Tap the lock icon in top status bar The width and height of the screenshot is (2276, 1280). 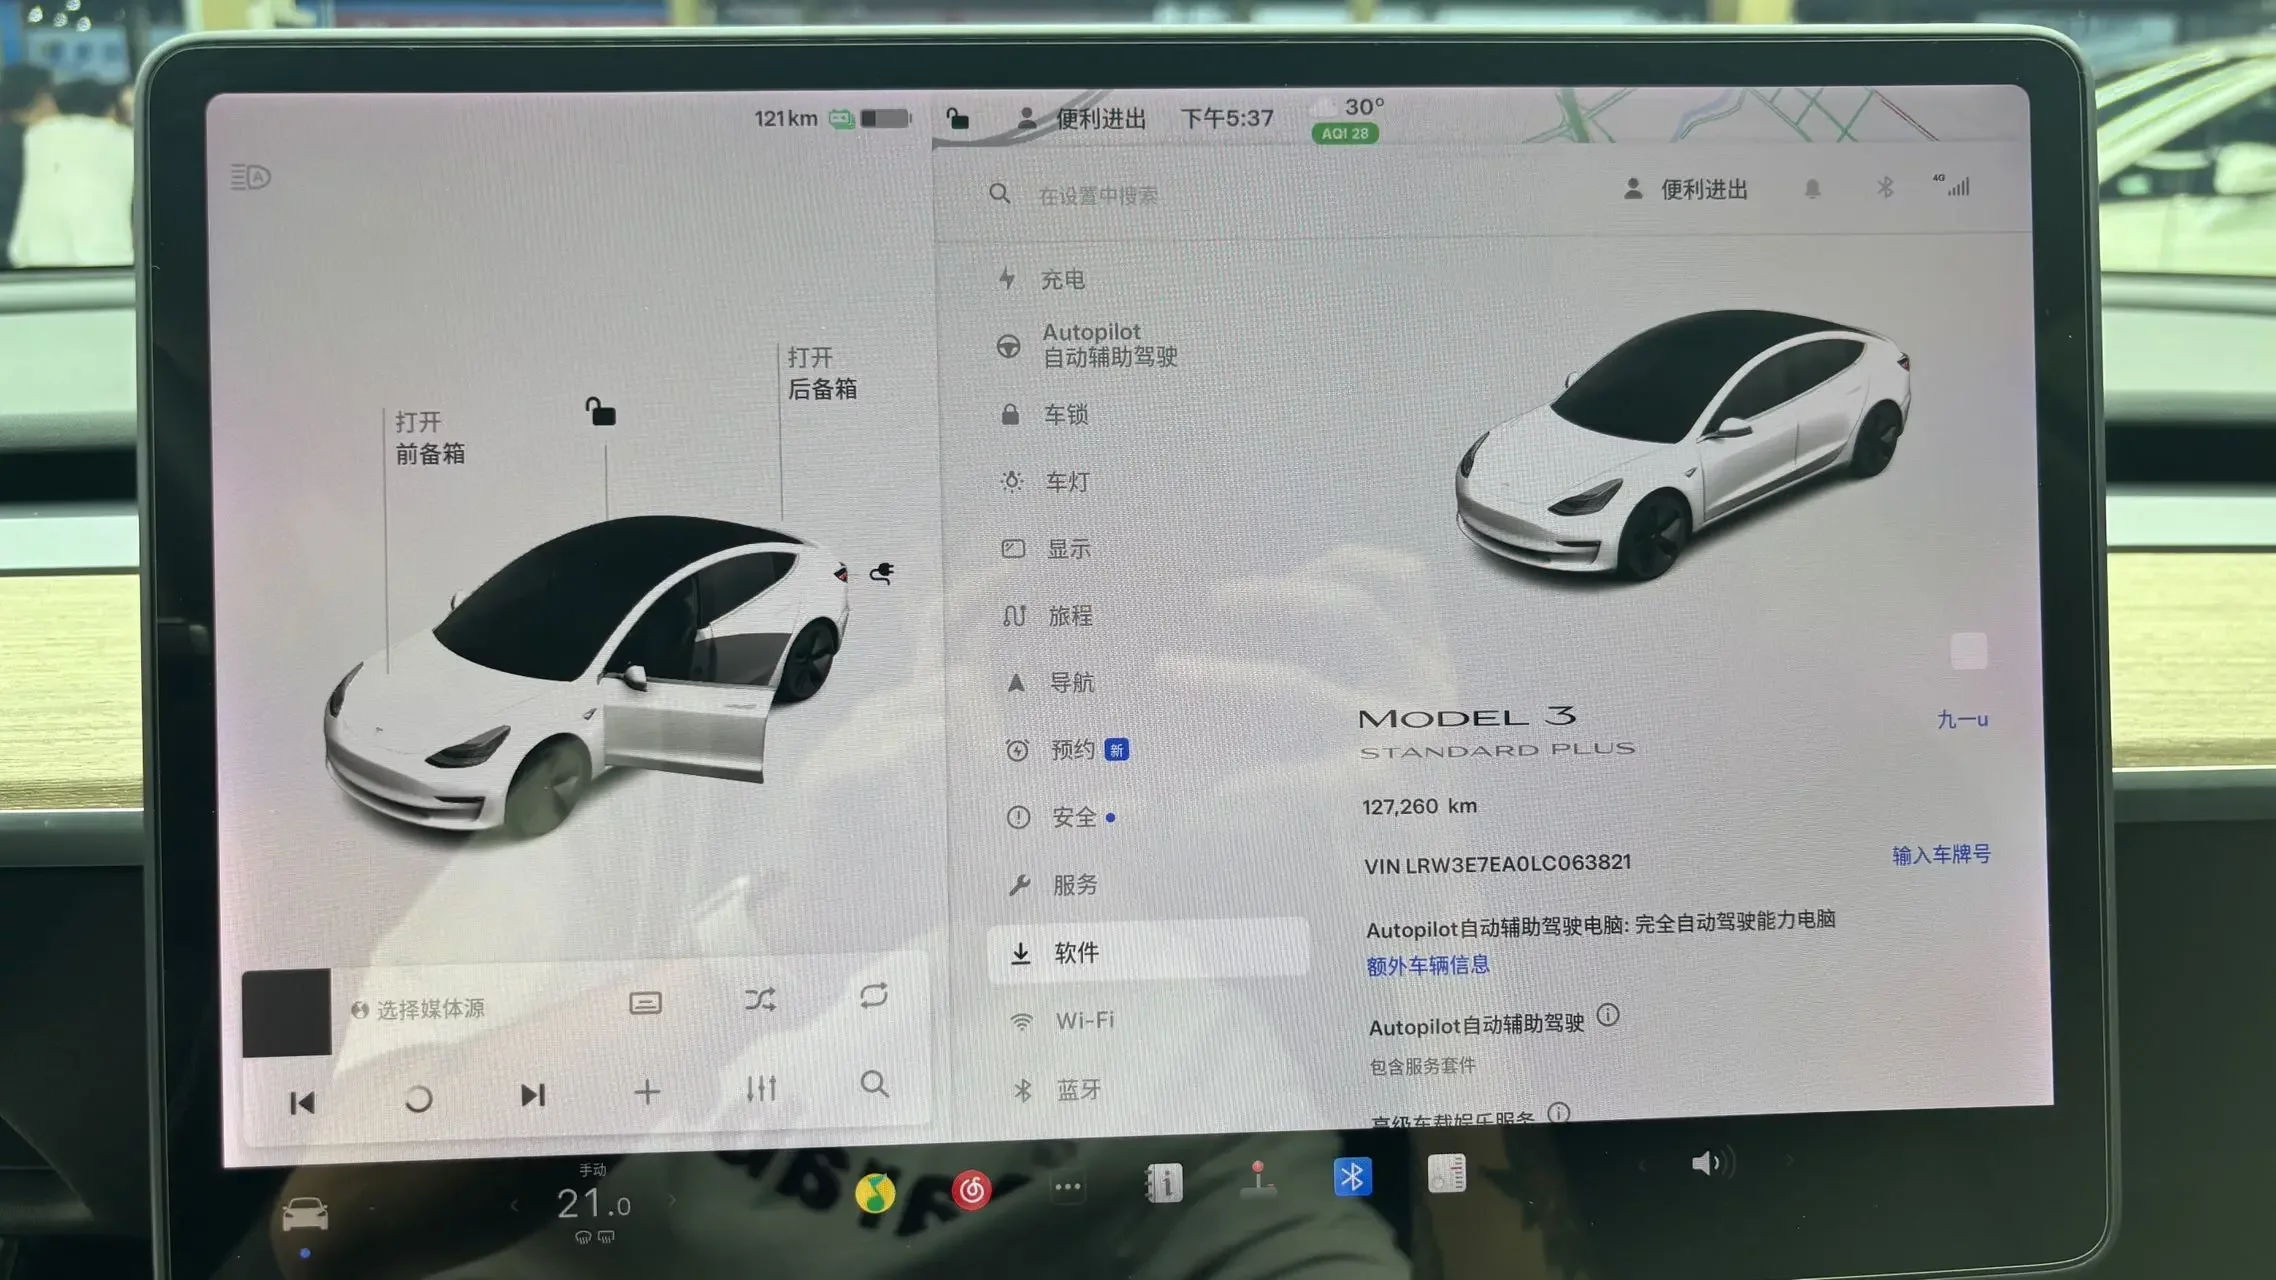click(x=957, y=118)
